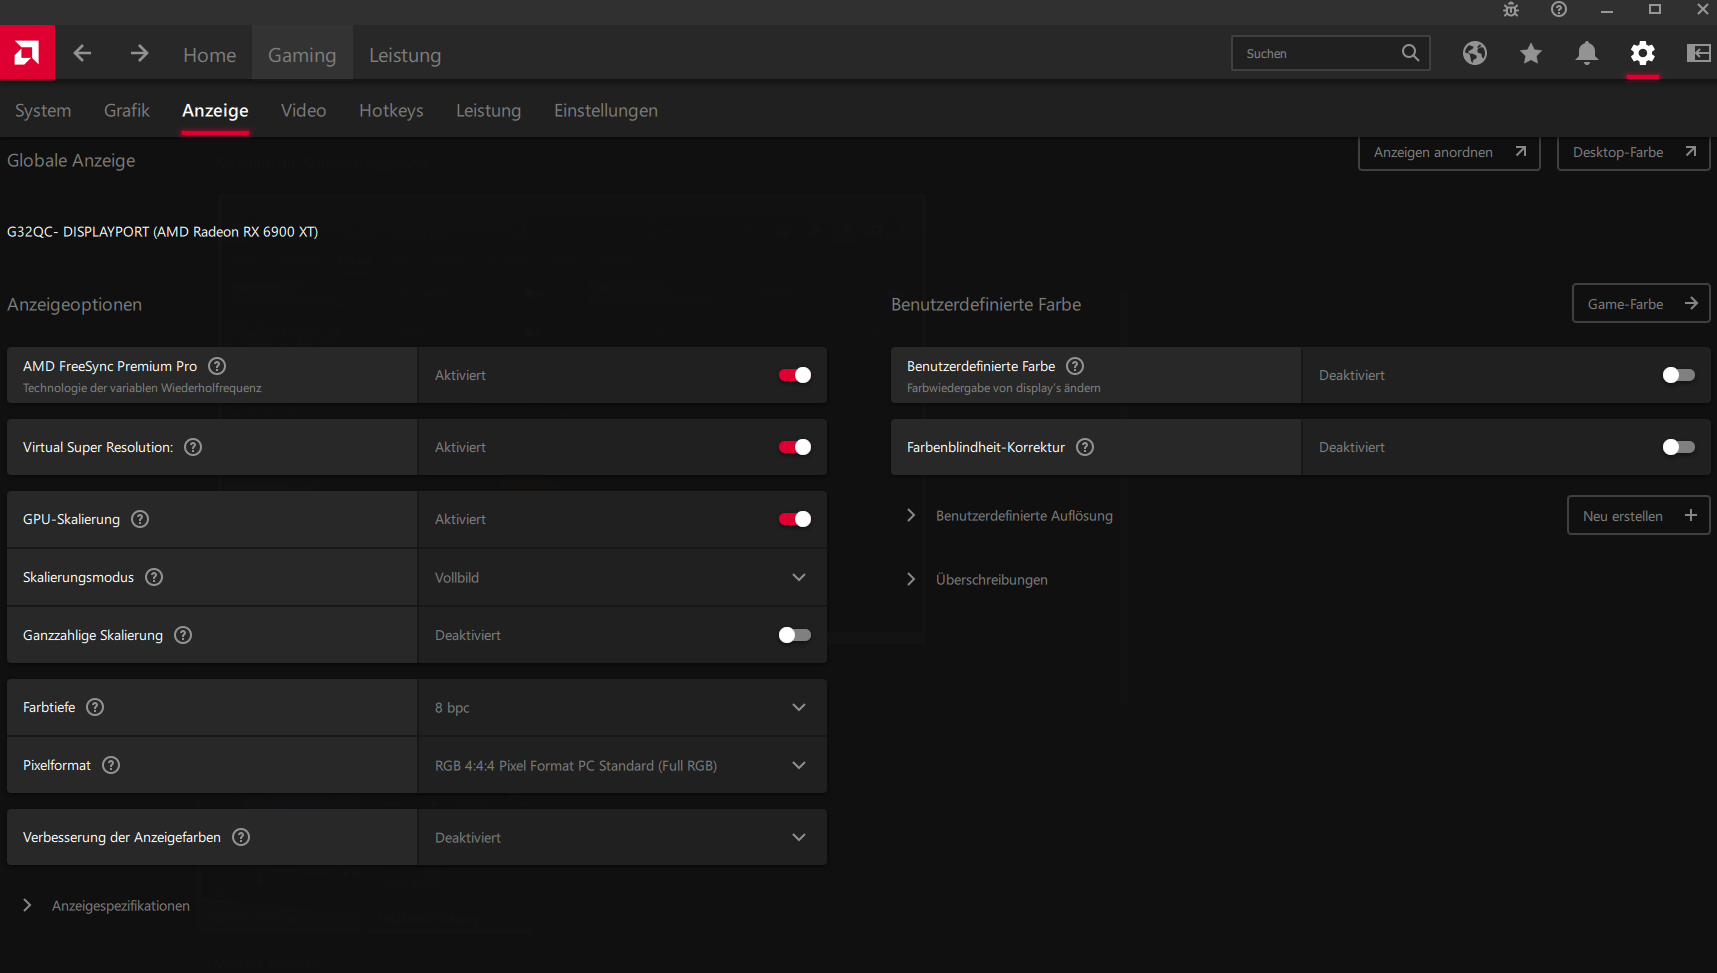
Task: Open Pixelformat RGB 4:4:4 dropdown
Action: click(x=622, y=765)
